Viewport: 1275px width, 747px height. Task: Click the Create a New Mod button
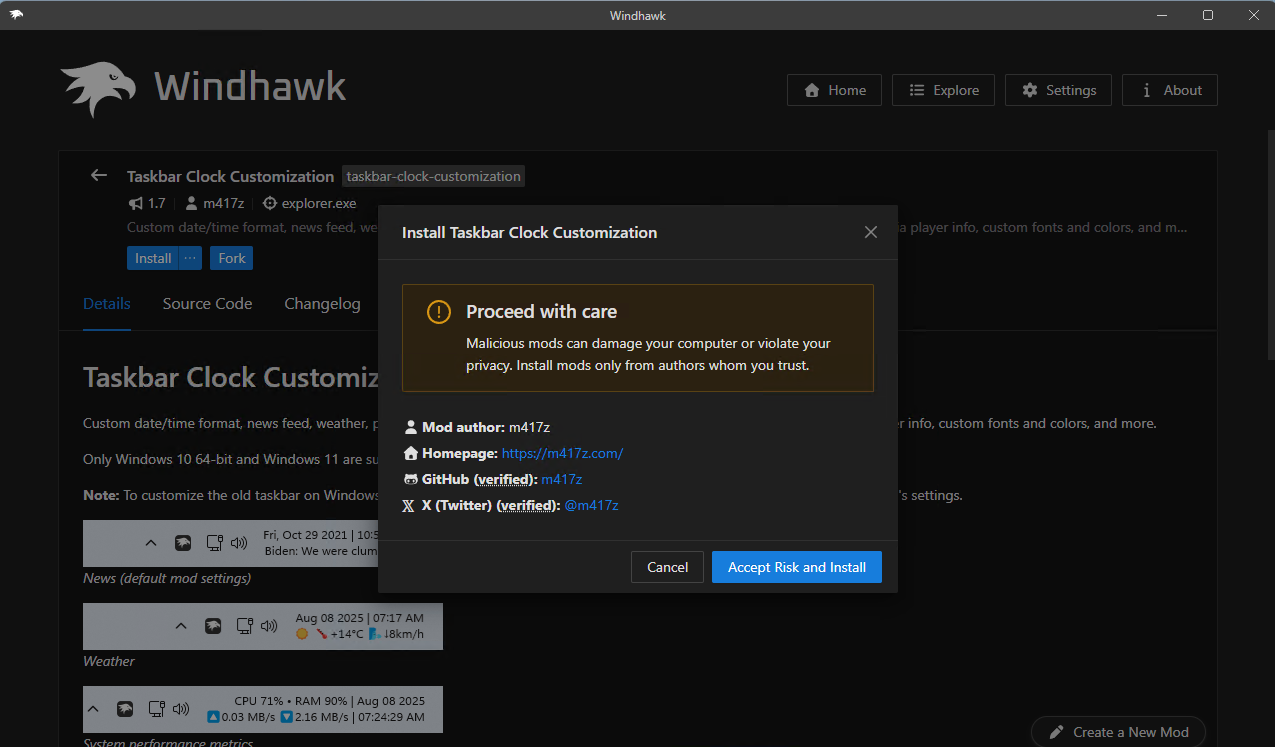(x=1118, y=732)
